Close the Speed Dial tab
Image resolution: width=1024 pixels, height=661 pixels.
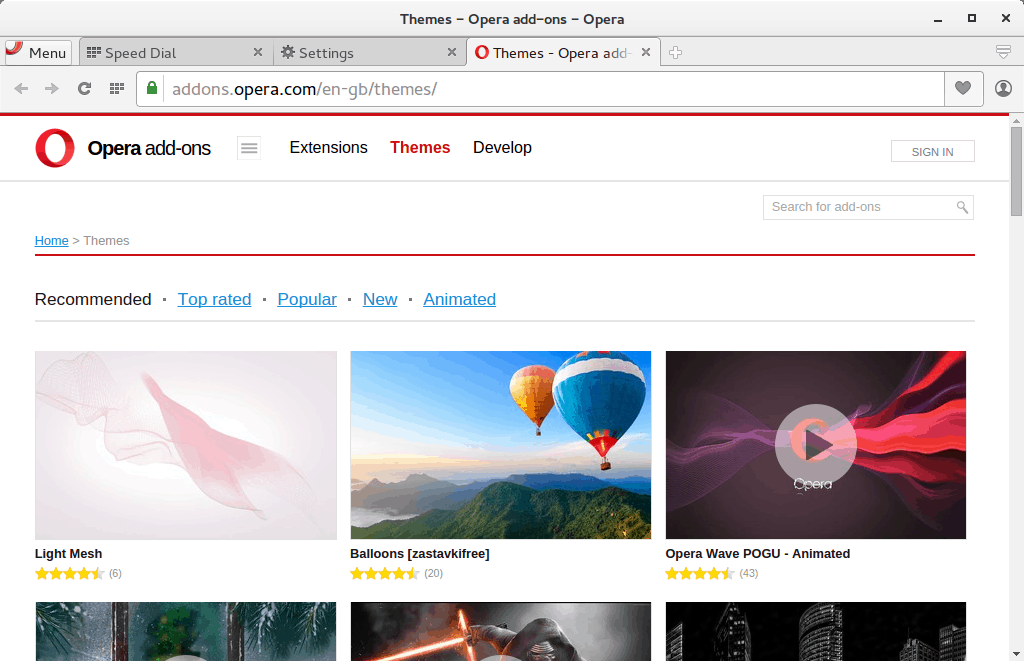click(258, 52)
